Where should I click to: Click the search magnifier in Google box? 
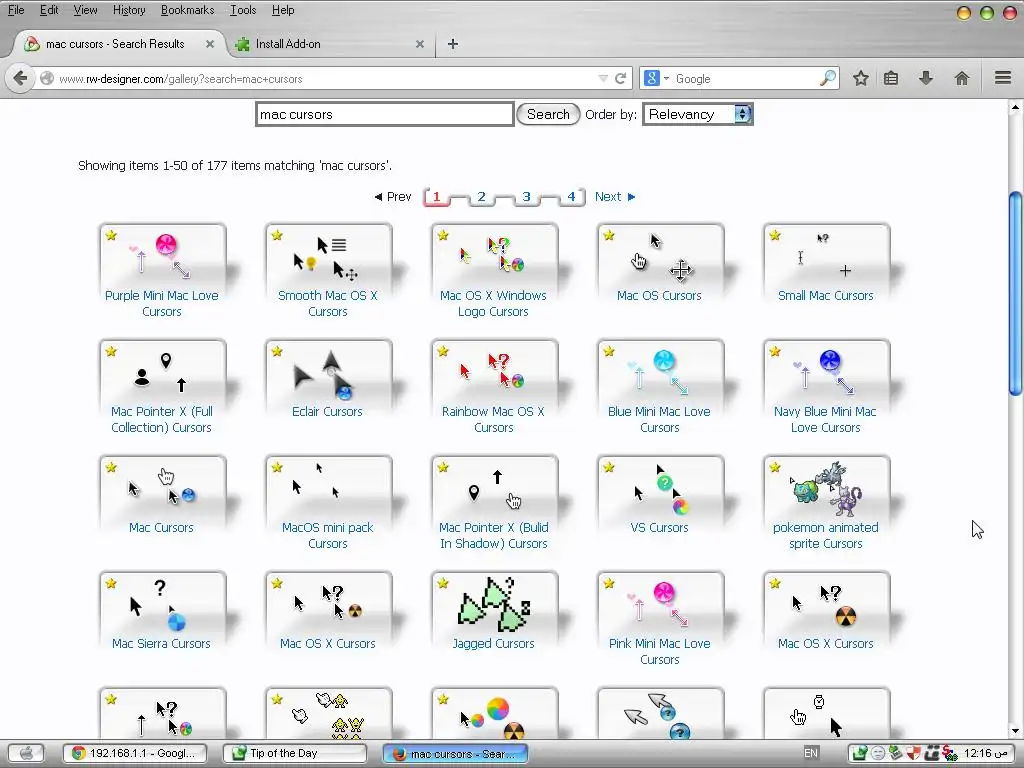pyautogui.click(x=827, y=78)
